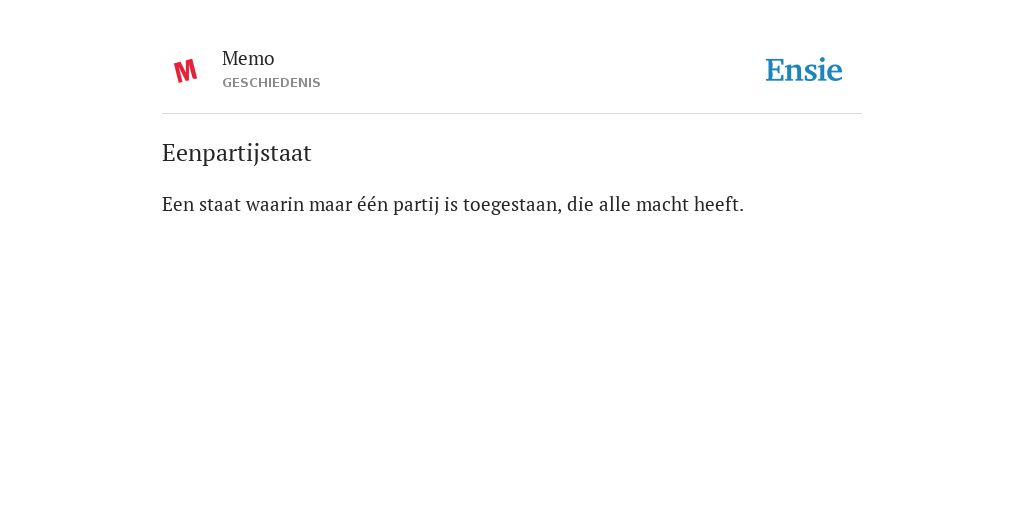
Task: Open the Memo source name link
Action: tap(248, 59)
